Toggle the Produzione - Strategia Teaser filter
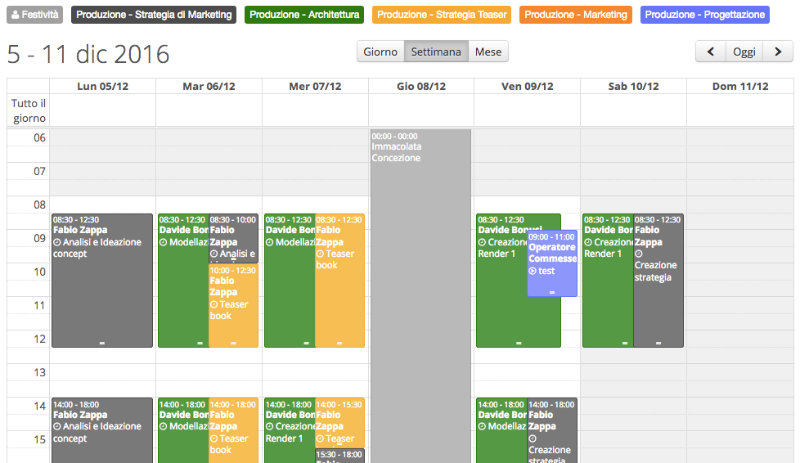The height and width of the screenshot is (463, 800). click(x=441, y=15)
